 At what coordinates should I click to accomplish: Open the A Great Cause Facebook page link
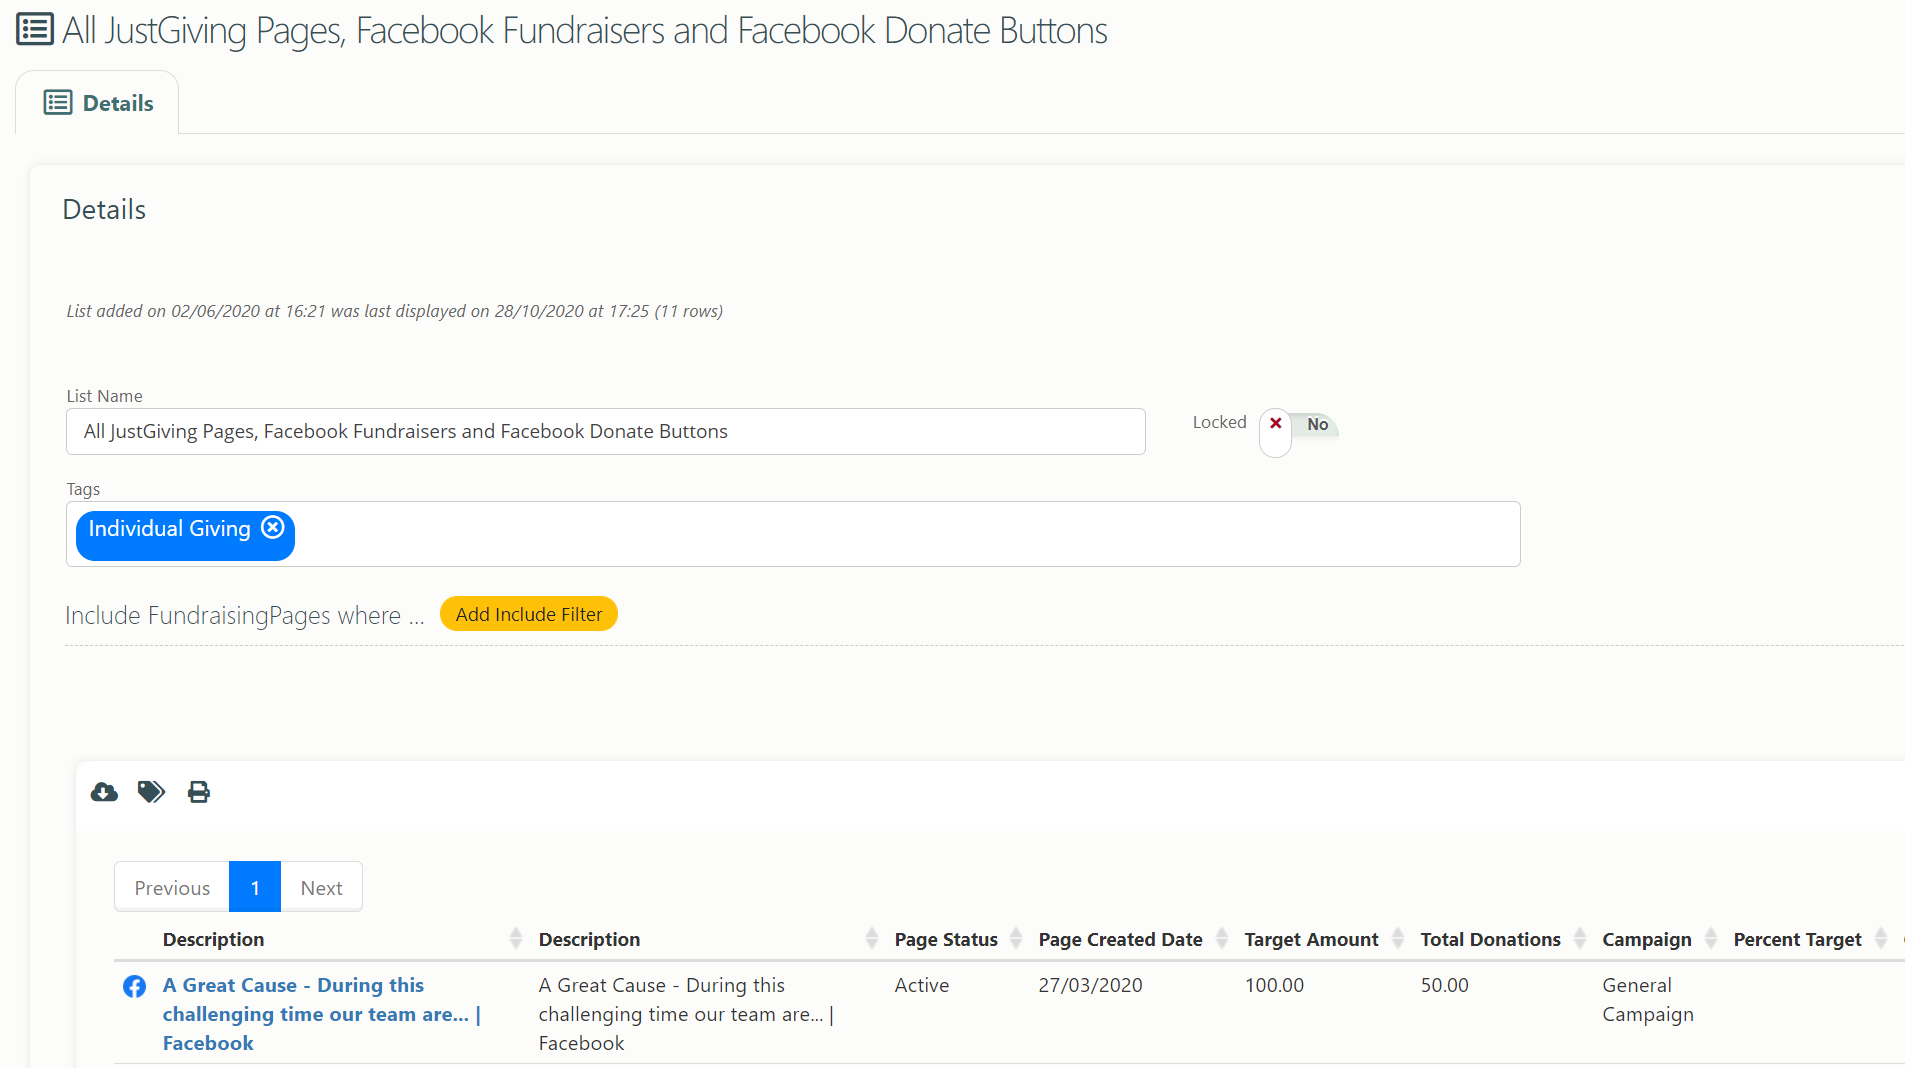[321, 1014]
